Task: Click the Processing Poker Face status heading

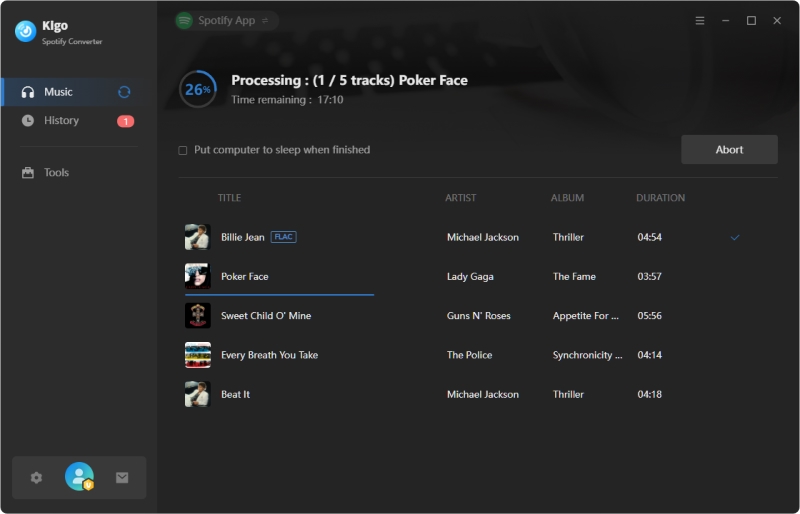Action: coord(349,80)
